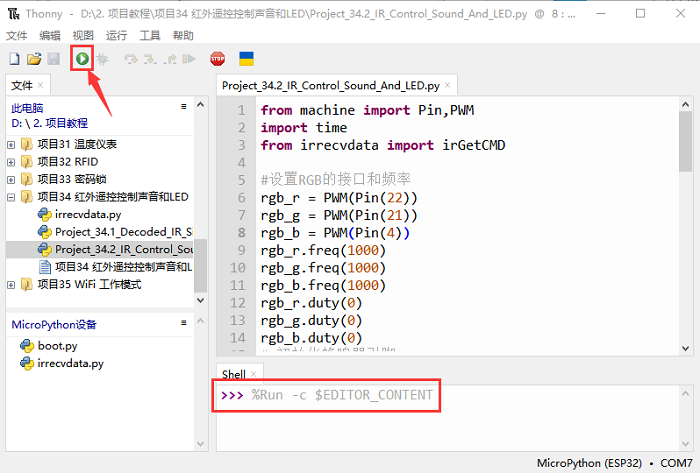Expand the 项目31 温度仪表 folder
This screenshot has width=700, height=473.
pyautogui.click(x=11, y=144)
